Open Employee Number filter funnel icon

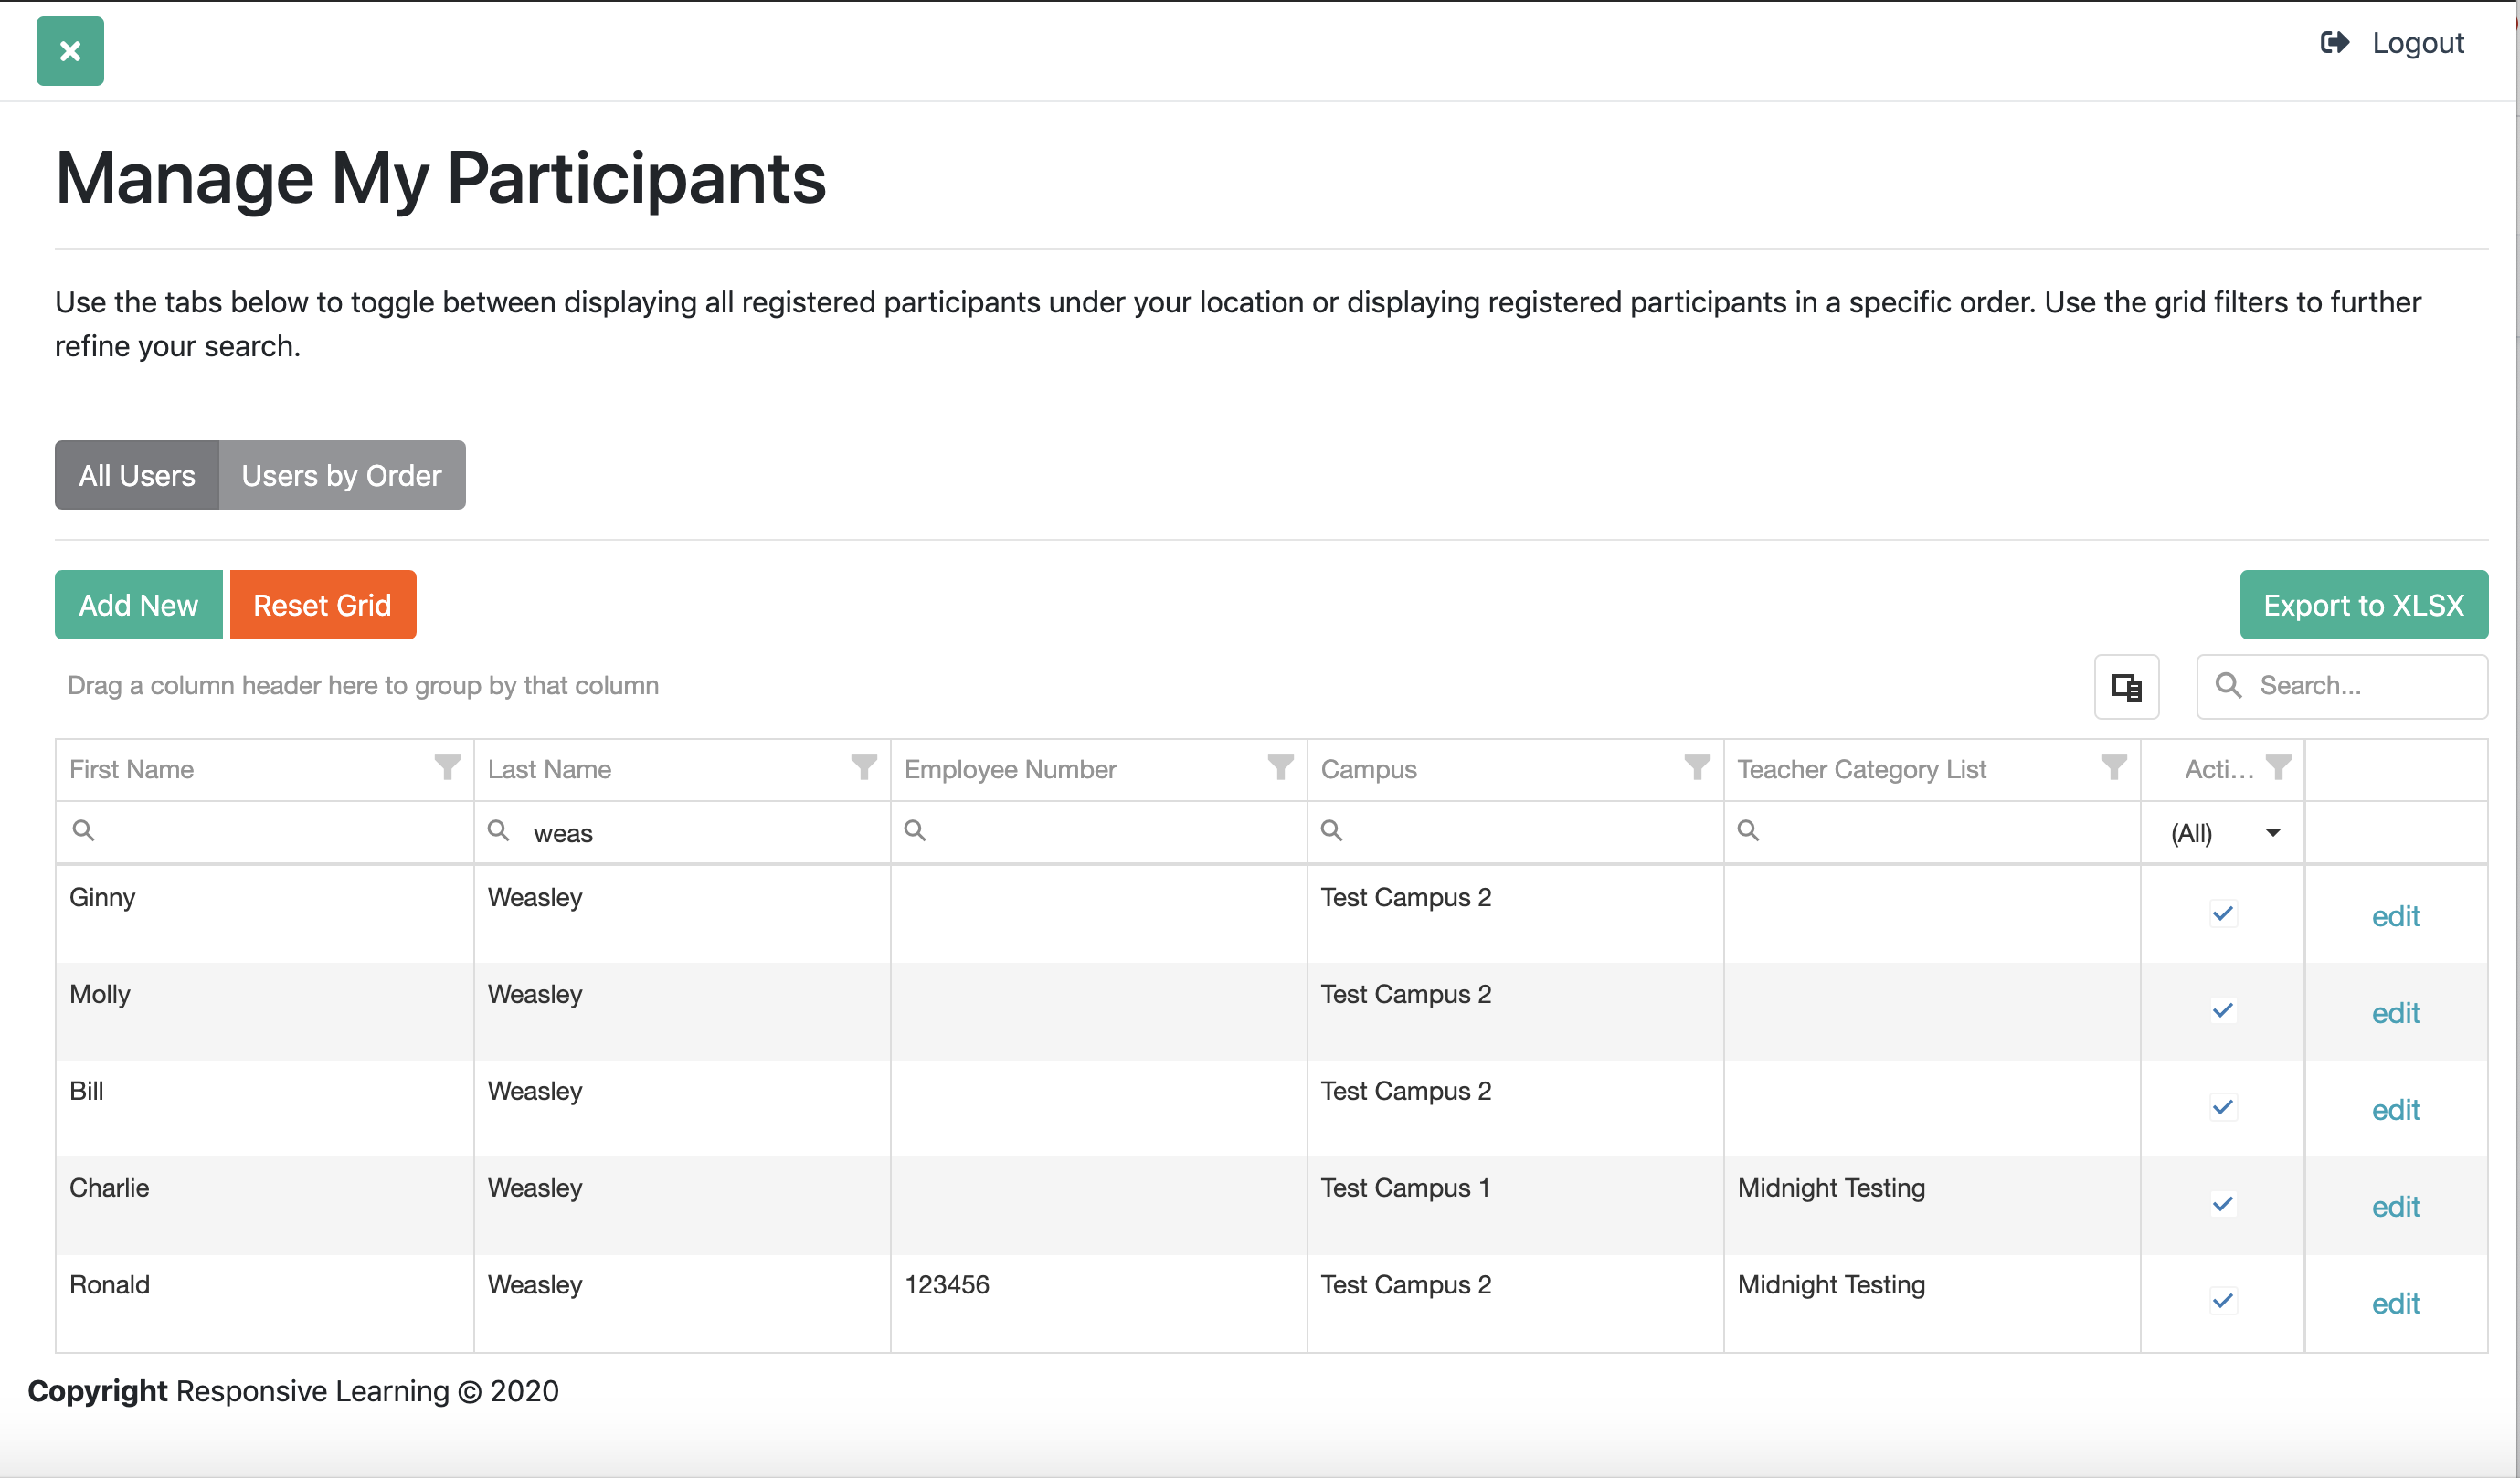click(1280, 767)
